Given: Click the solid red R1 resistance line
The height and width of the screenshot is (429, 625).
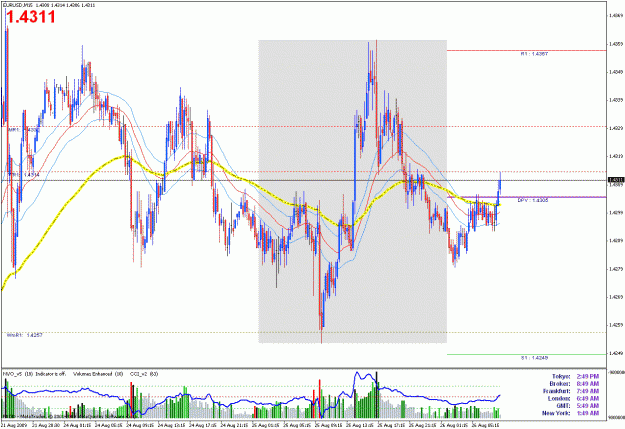Looking at the screenshot, I should pos(526,50).
